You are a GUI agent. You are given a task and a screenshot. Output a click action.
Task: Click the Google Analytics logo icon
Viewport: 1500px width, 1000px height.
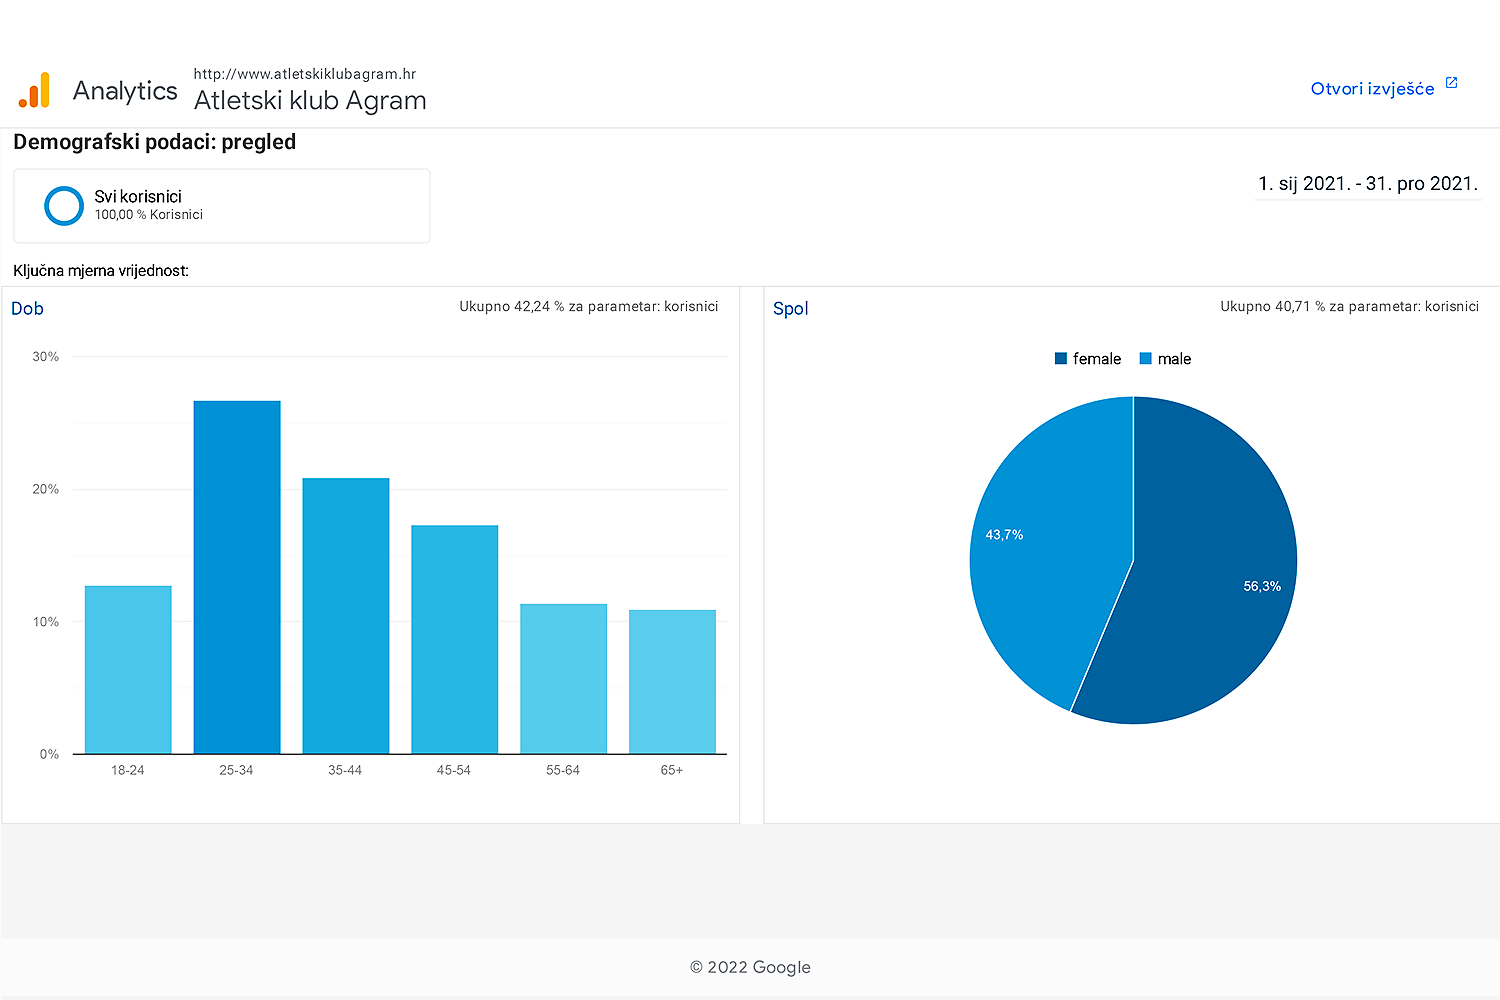point(34,90)
